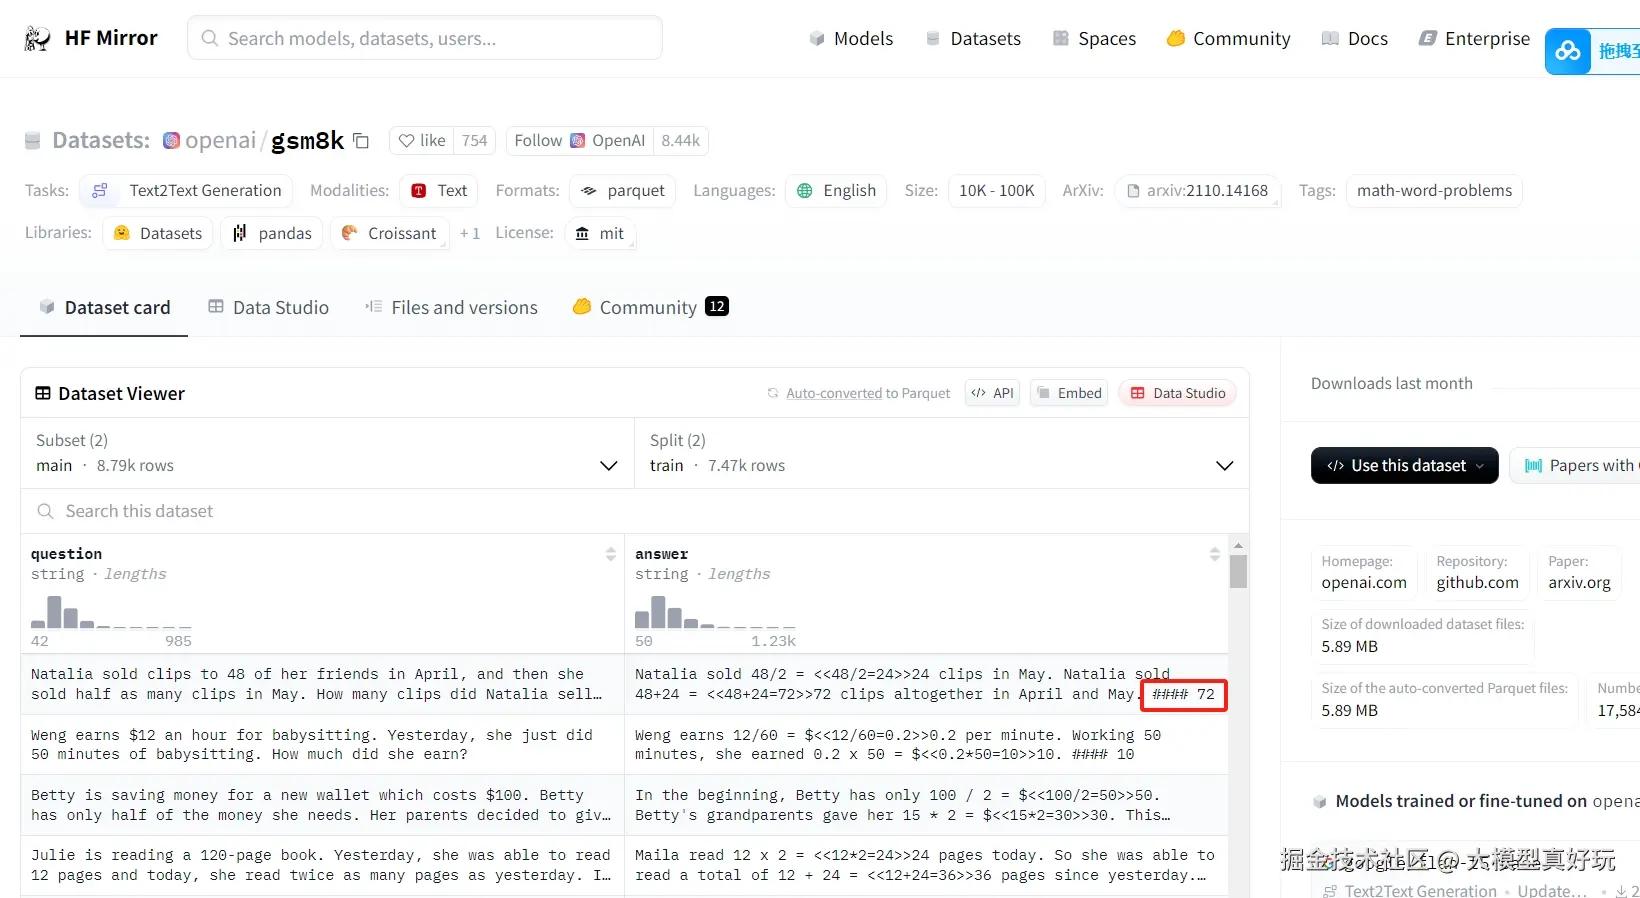Switch to the Dataset card tab
Image resolution: width=1640 pixels, height=898 pixels.
104,308
